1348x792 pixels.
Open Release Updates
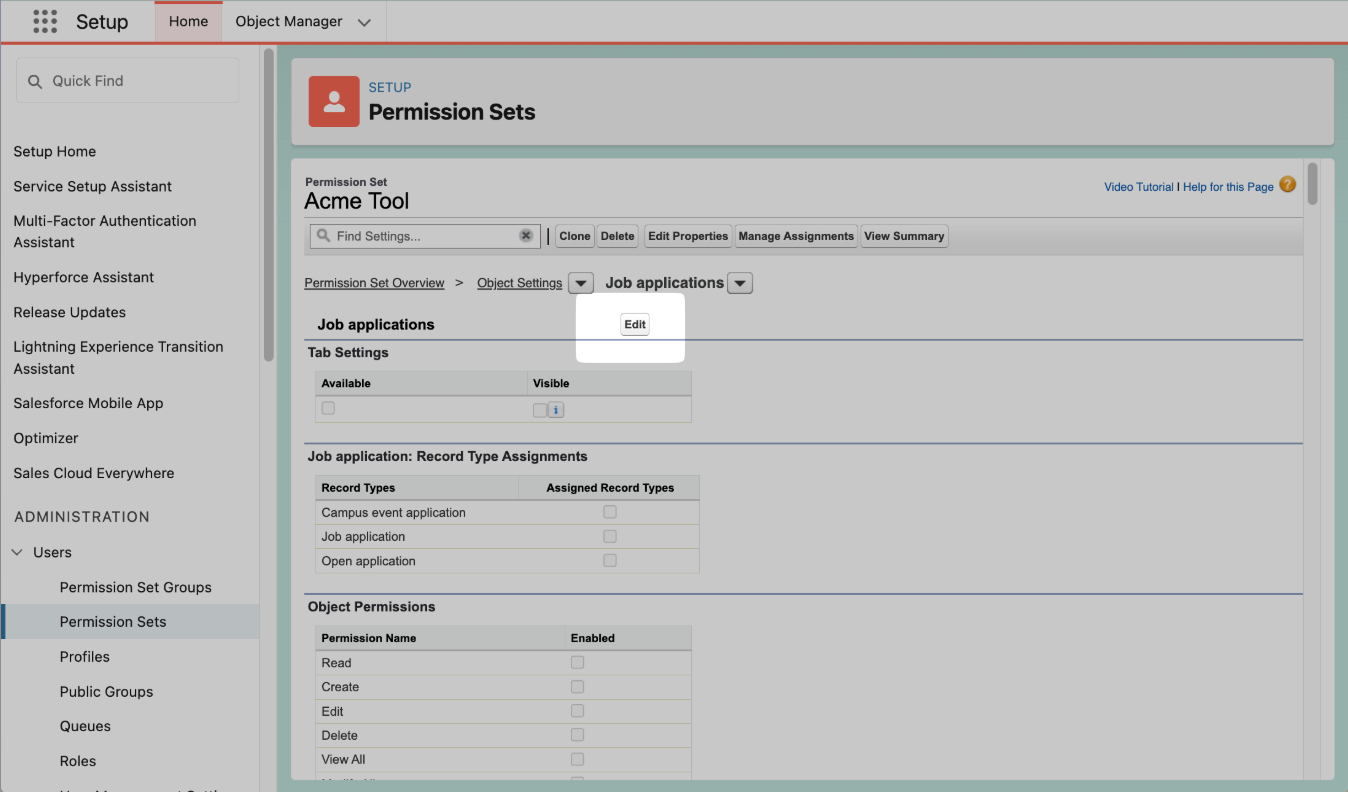(70, 312)
